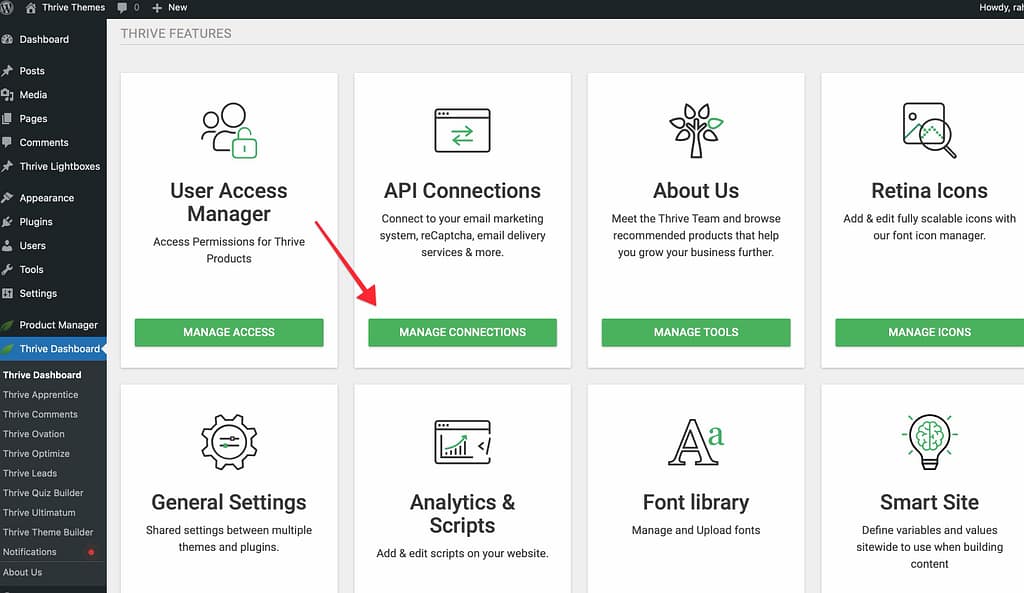Viewport: 1024px width, 593px height.
Task: Go to Appearance in sidebar
Action: click(46, 198)
